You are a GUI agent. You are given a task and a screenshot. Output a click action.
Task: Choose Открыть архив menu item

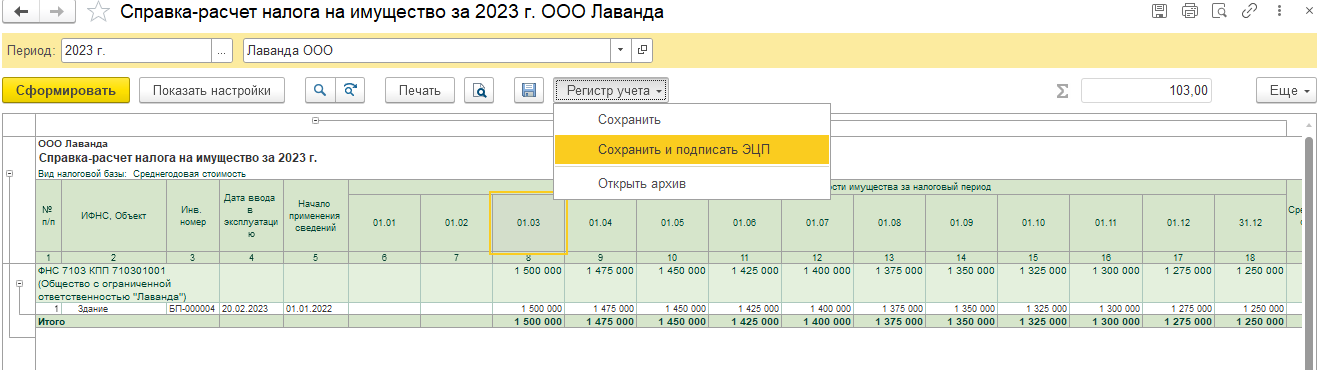[692, 184]
